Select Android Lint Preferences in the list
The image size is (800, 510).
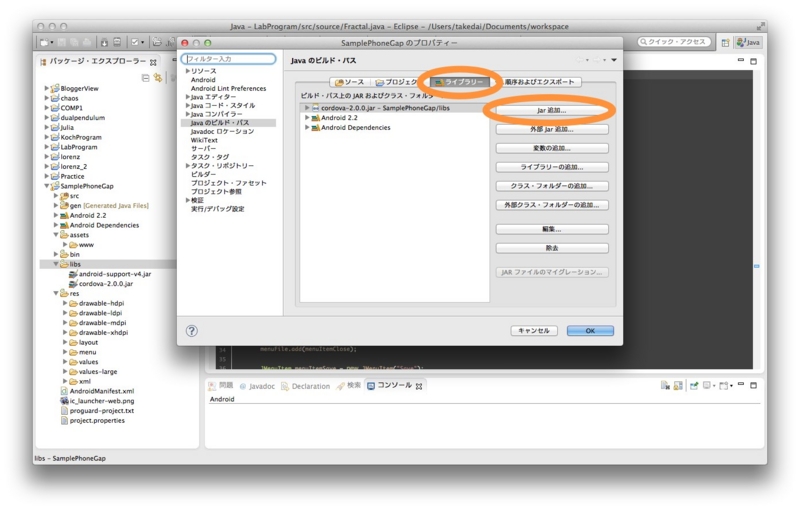(228, 89)
